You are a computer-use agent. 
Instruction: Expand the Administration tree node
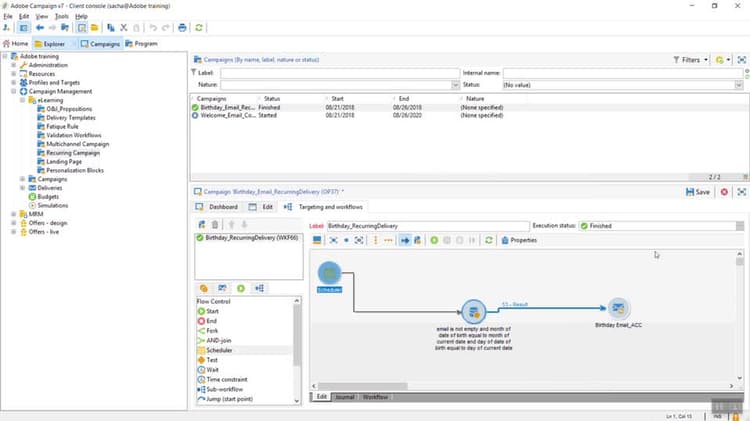tap(14, 65)
